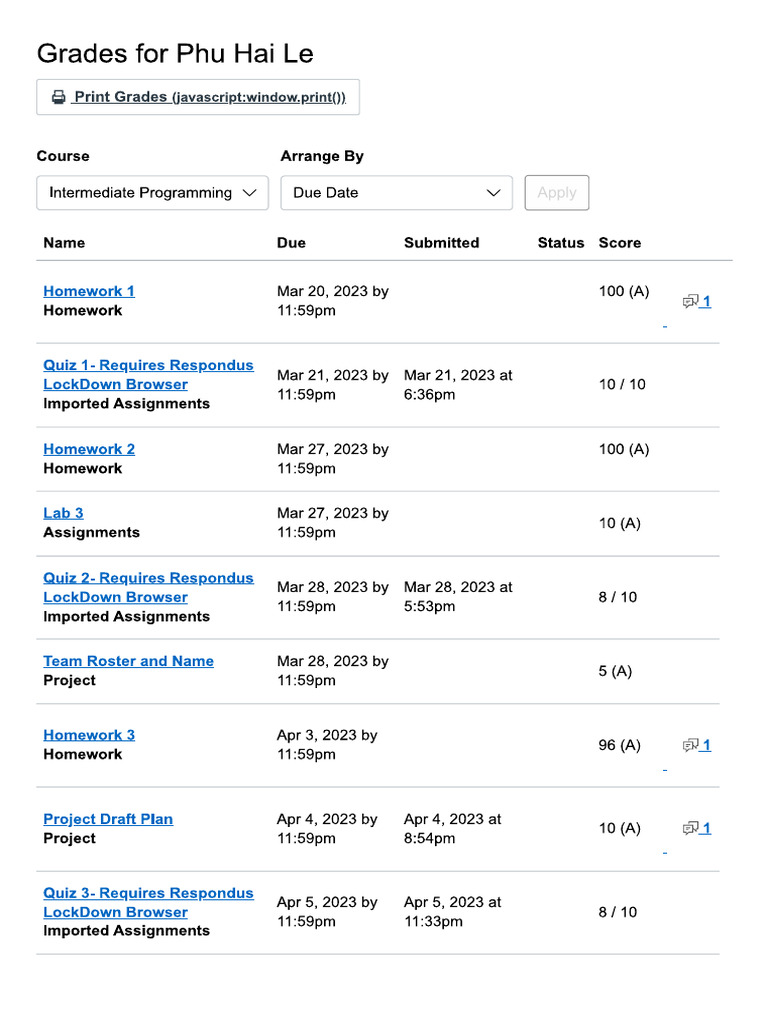The width and height of the screenshot is (768, 1024).
Task: Click the Due column header
Action: (x=291, y=243)
